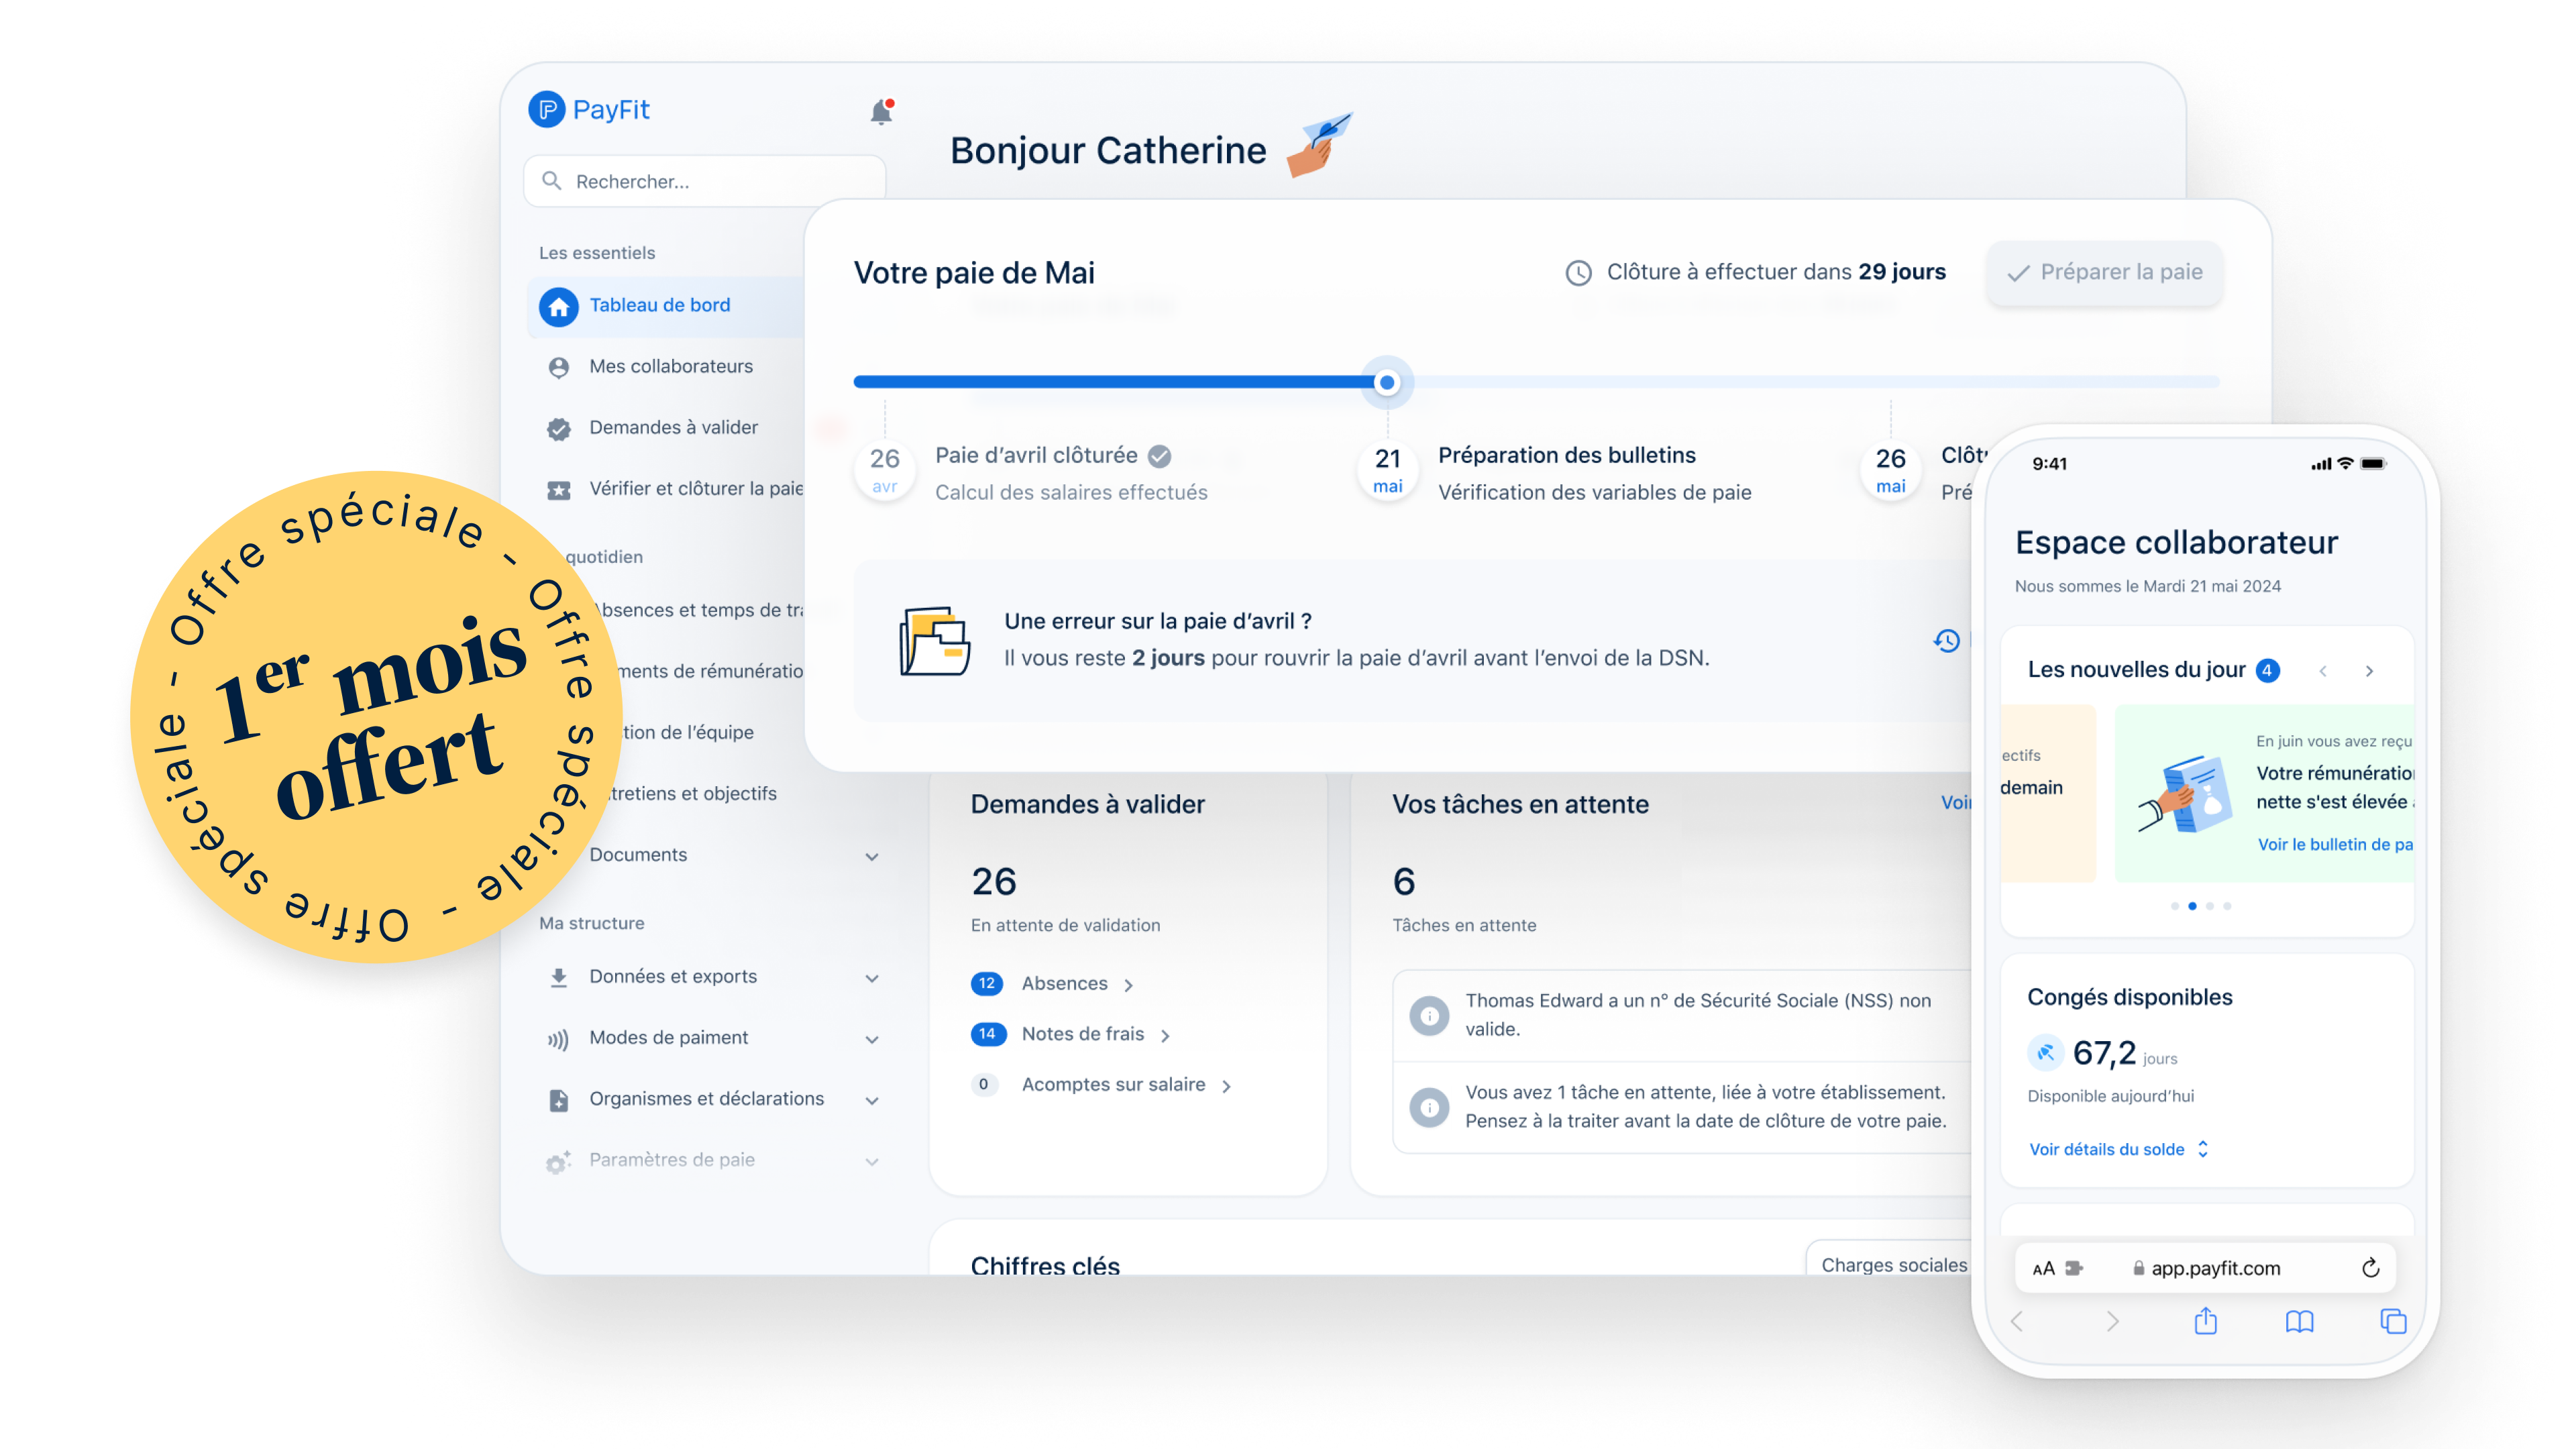Click the history restore icon in error banner
The width and height of the screenshot is (2576, 1449).
pos(1946,640)
